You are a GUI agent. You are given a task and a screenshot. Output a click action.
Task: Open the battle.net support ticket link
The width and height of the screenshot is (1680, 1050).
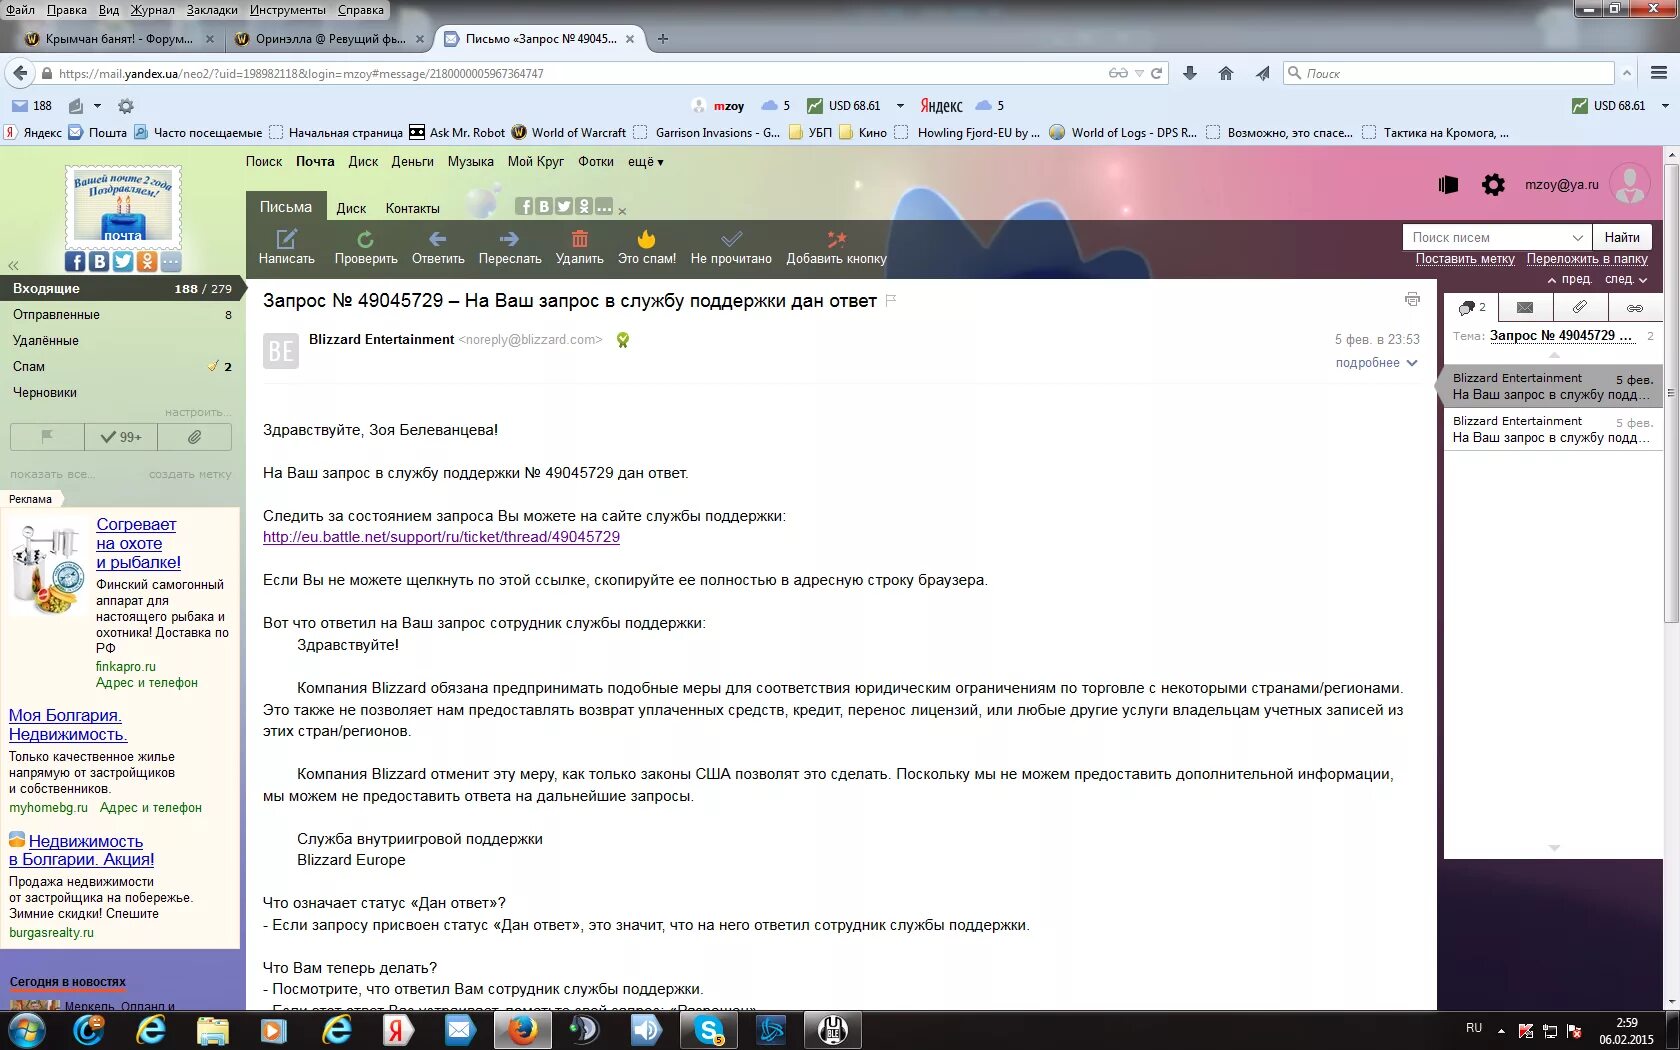click(441, 537)
